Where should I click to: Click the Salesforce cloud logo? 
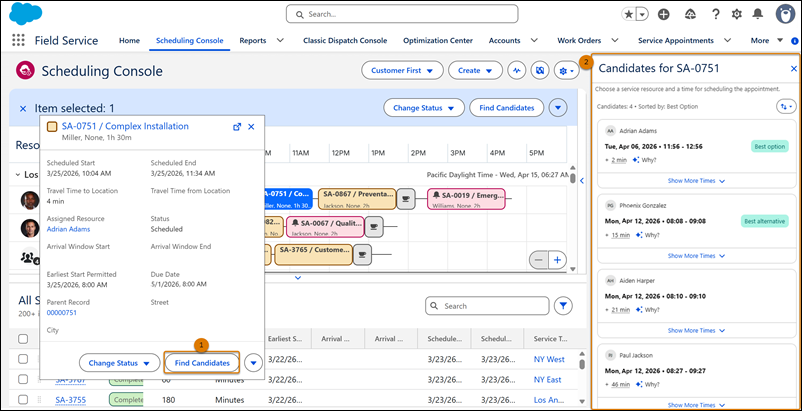(x=26, y=13)
